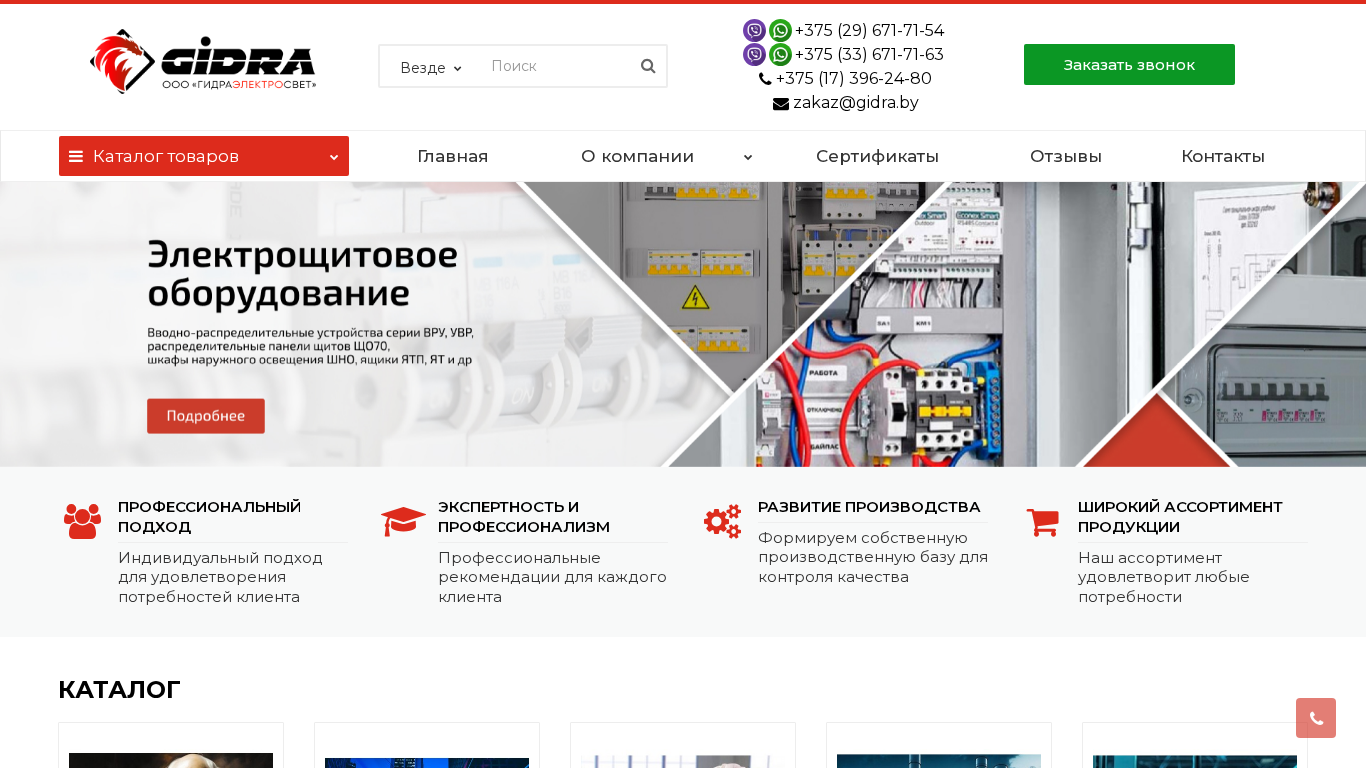Open Viber for +375 (33) 671-71-63

755,55
